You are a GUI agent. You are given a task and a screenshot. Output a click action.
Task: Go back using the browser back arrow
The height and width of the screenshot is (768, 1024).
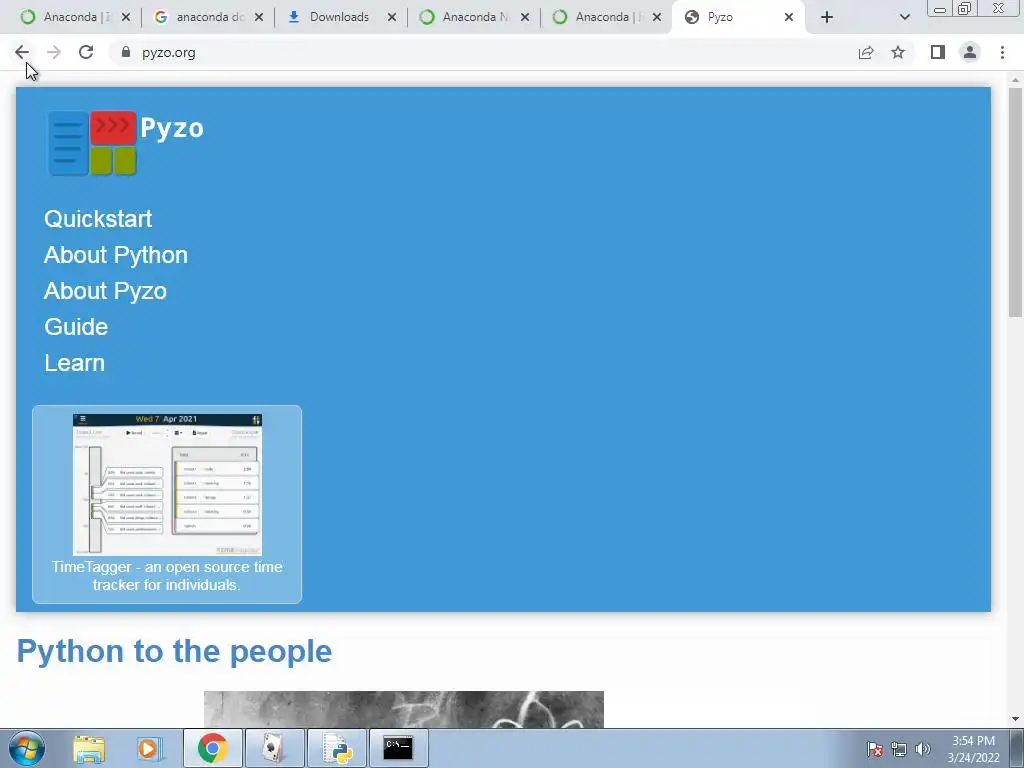click(x=22, y=52)
